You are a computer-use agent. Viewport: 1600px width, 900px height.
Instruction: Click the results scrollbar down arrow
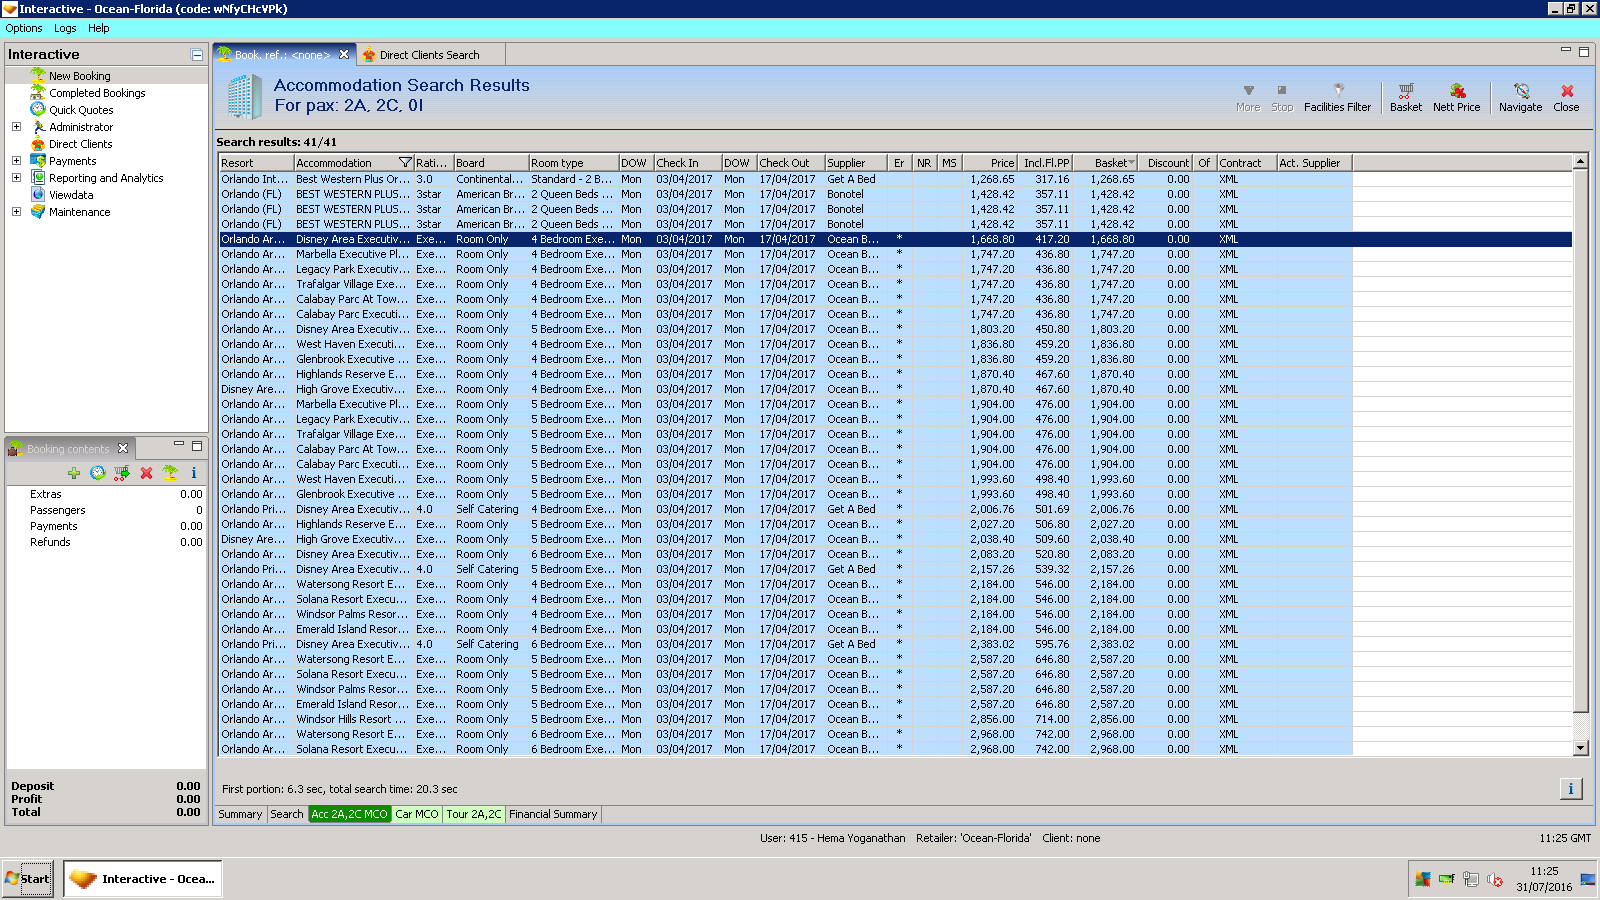point(1580,748)
